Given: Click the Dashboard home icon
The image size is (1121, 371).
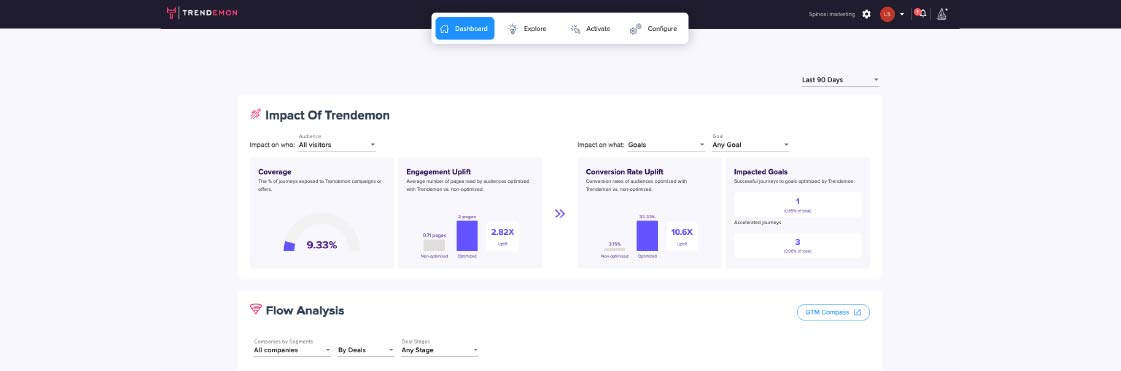Looking at the screenshot, I should pos(445,29).
